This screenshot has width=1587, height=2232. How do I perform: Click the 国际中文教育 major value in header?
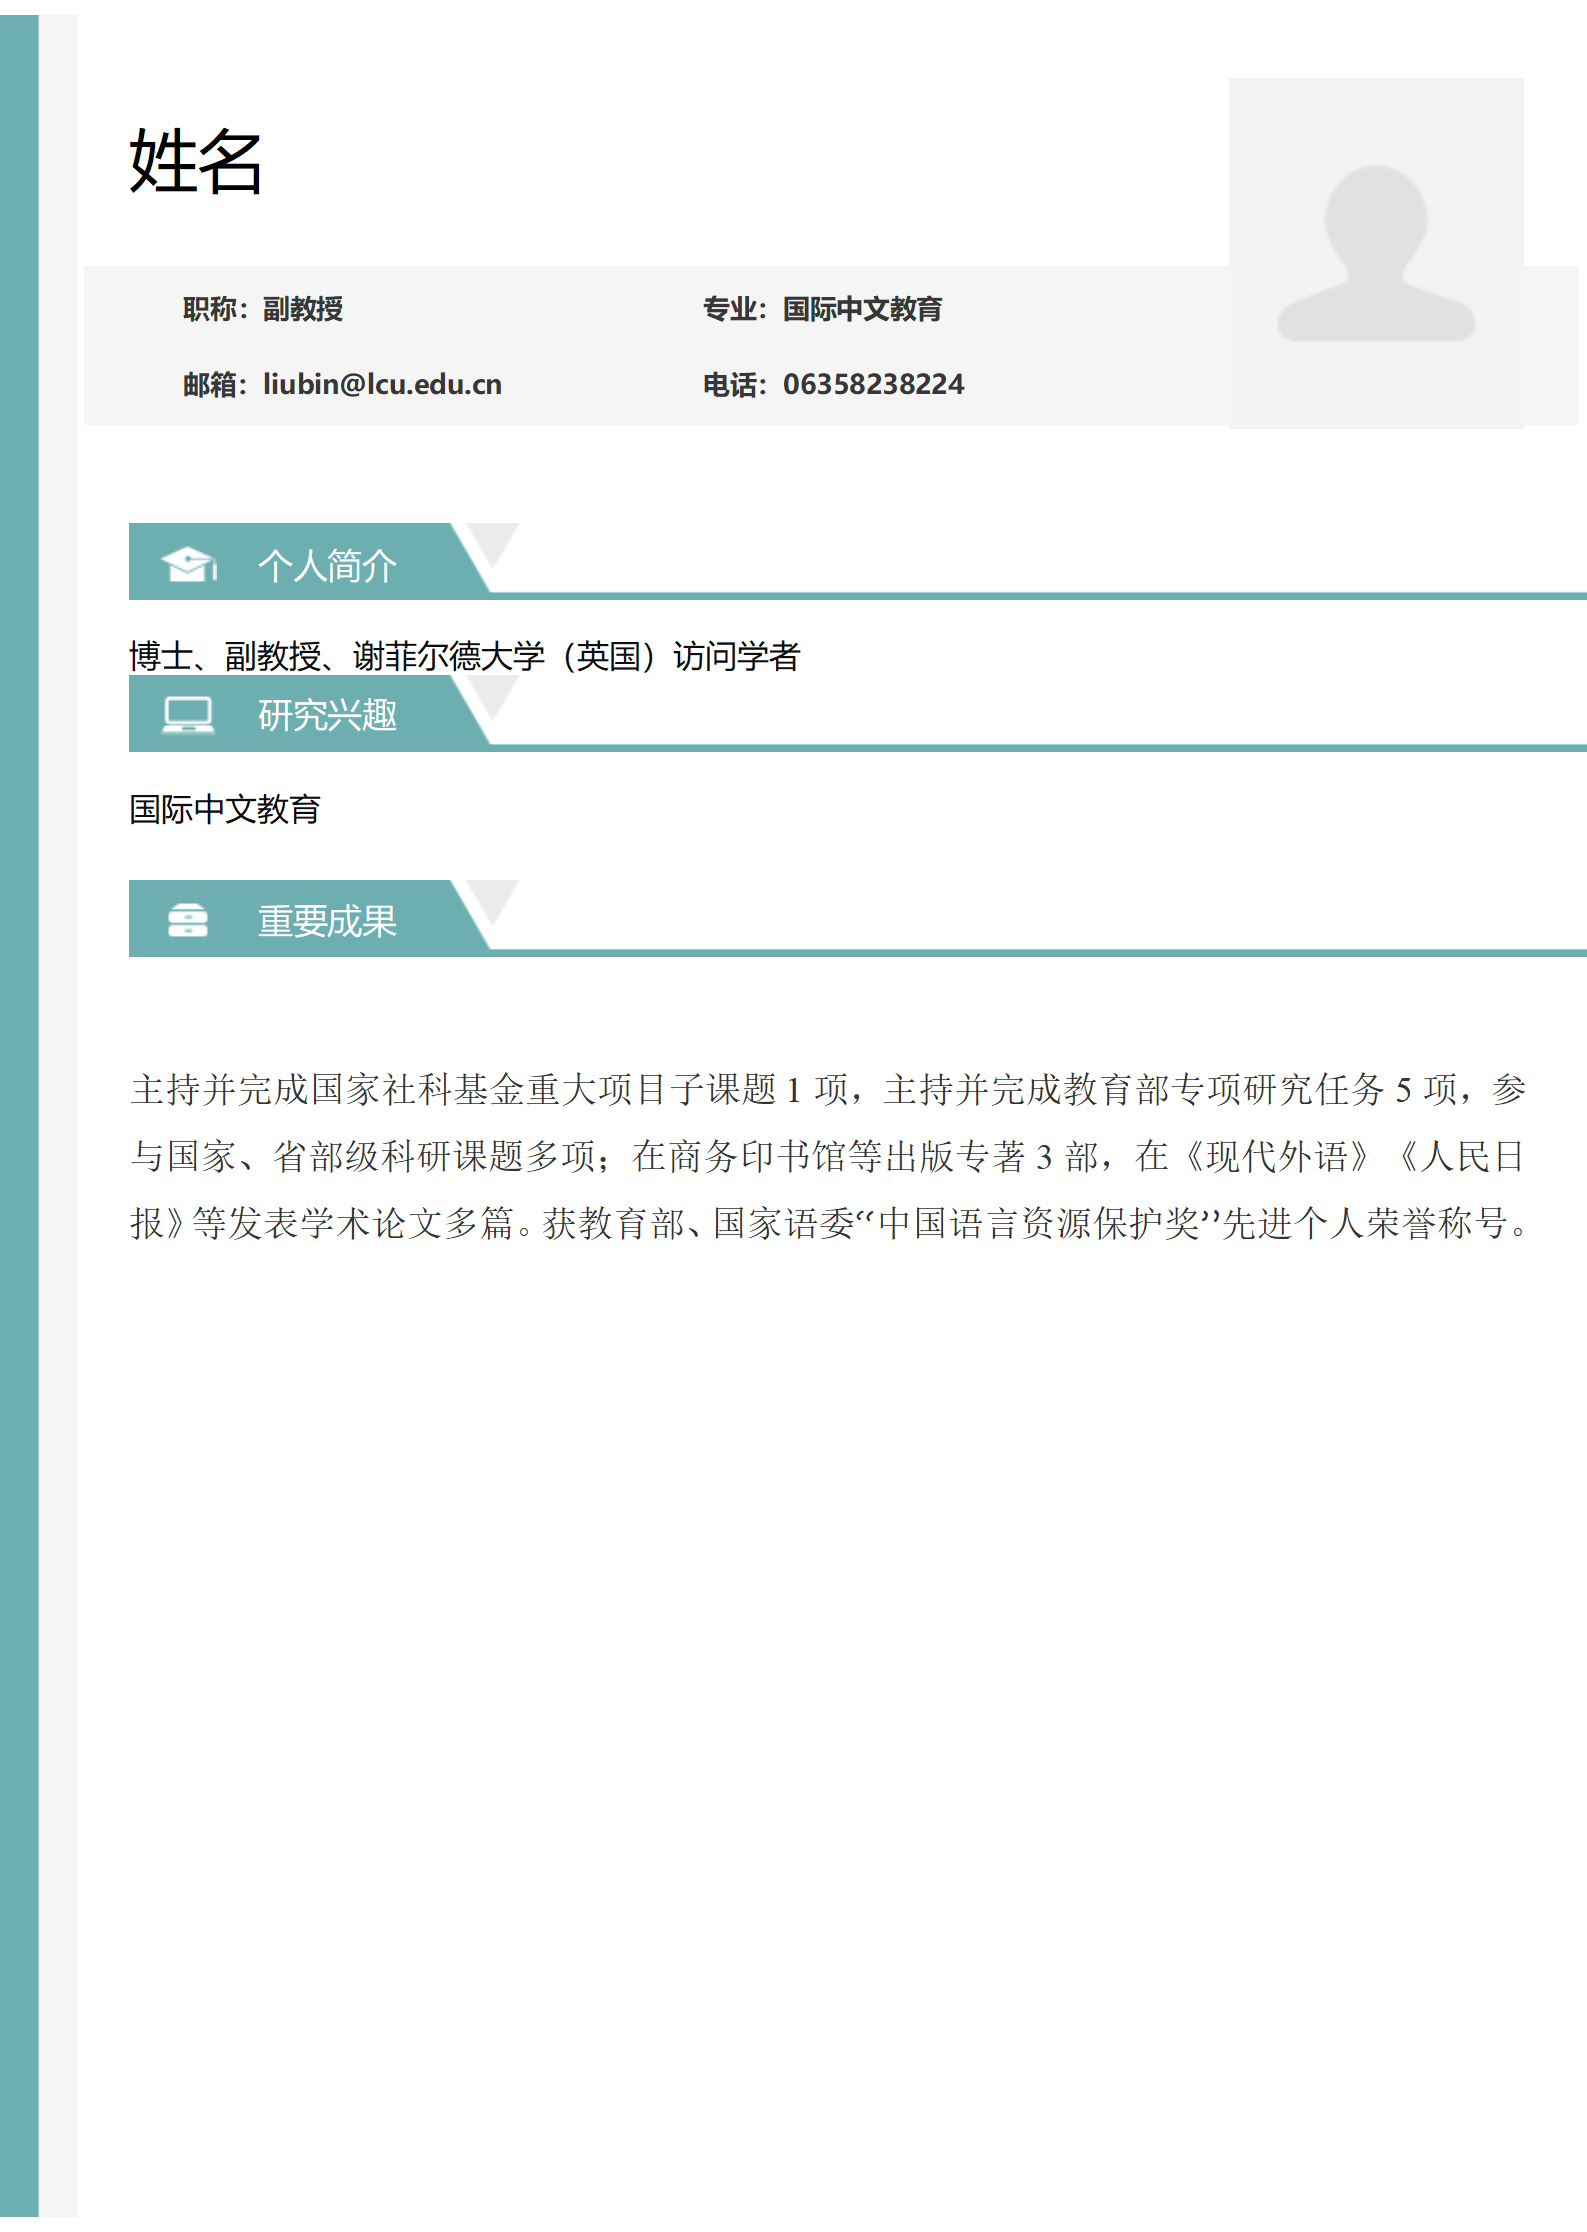tap(862, 309)
